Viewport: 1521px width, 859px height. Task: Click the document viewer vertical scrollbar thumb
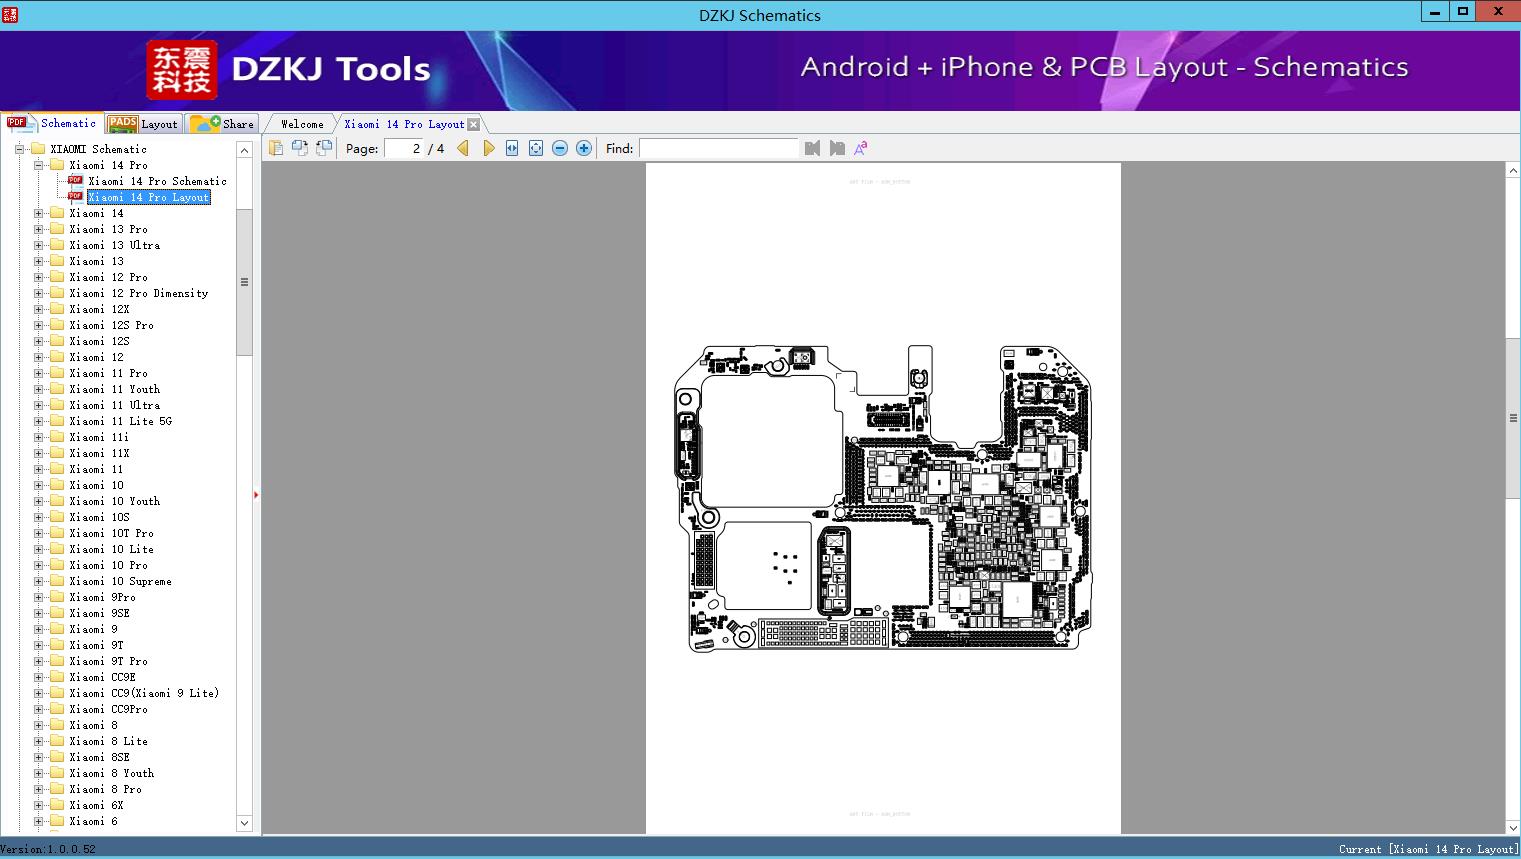pyautogui.click(x=1513, y=418)
